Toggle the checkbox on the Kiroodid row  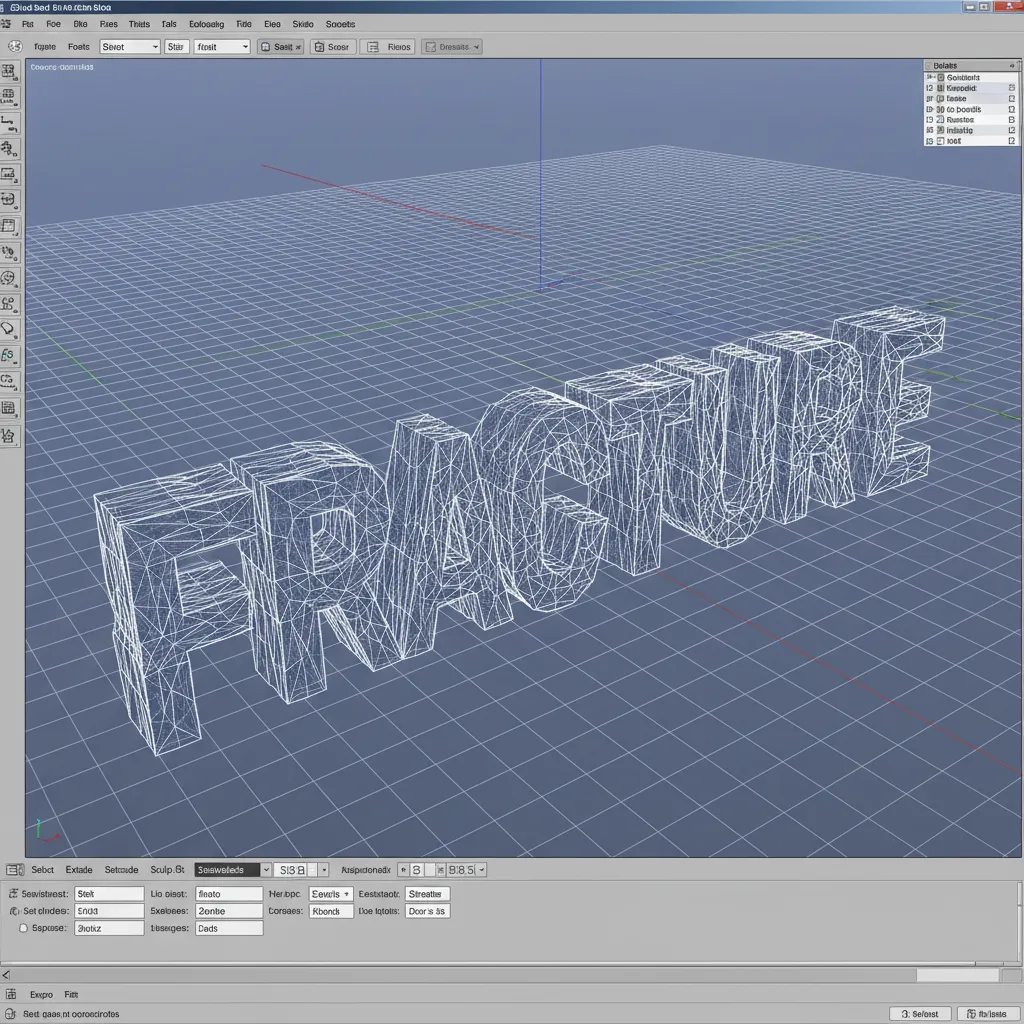tap(1012, 88)
